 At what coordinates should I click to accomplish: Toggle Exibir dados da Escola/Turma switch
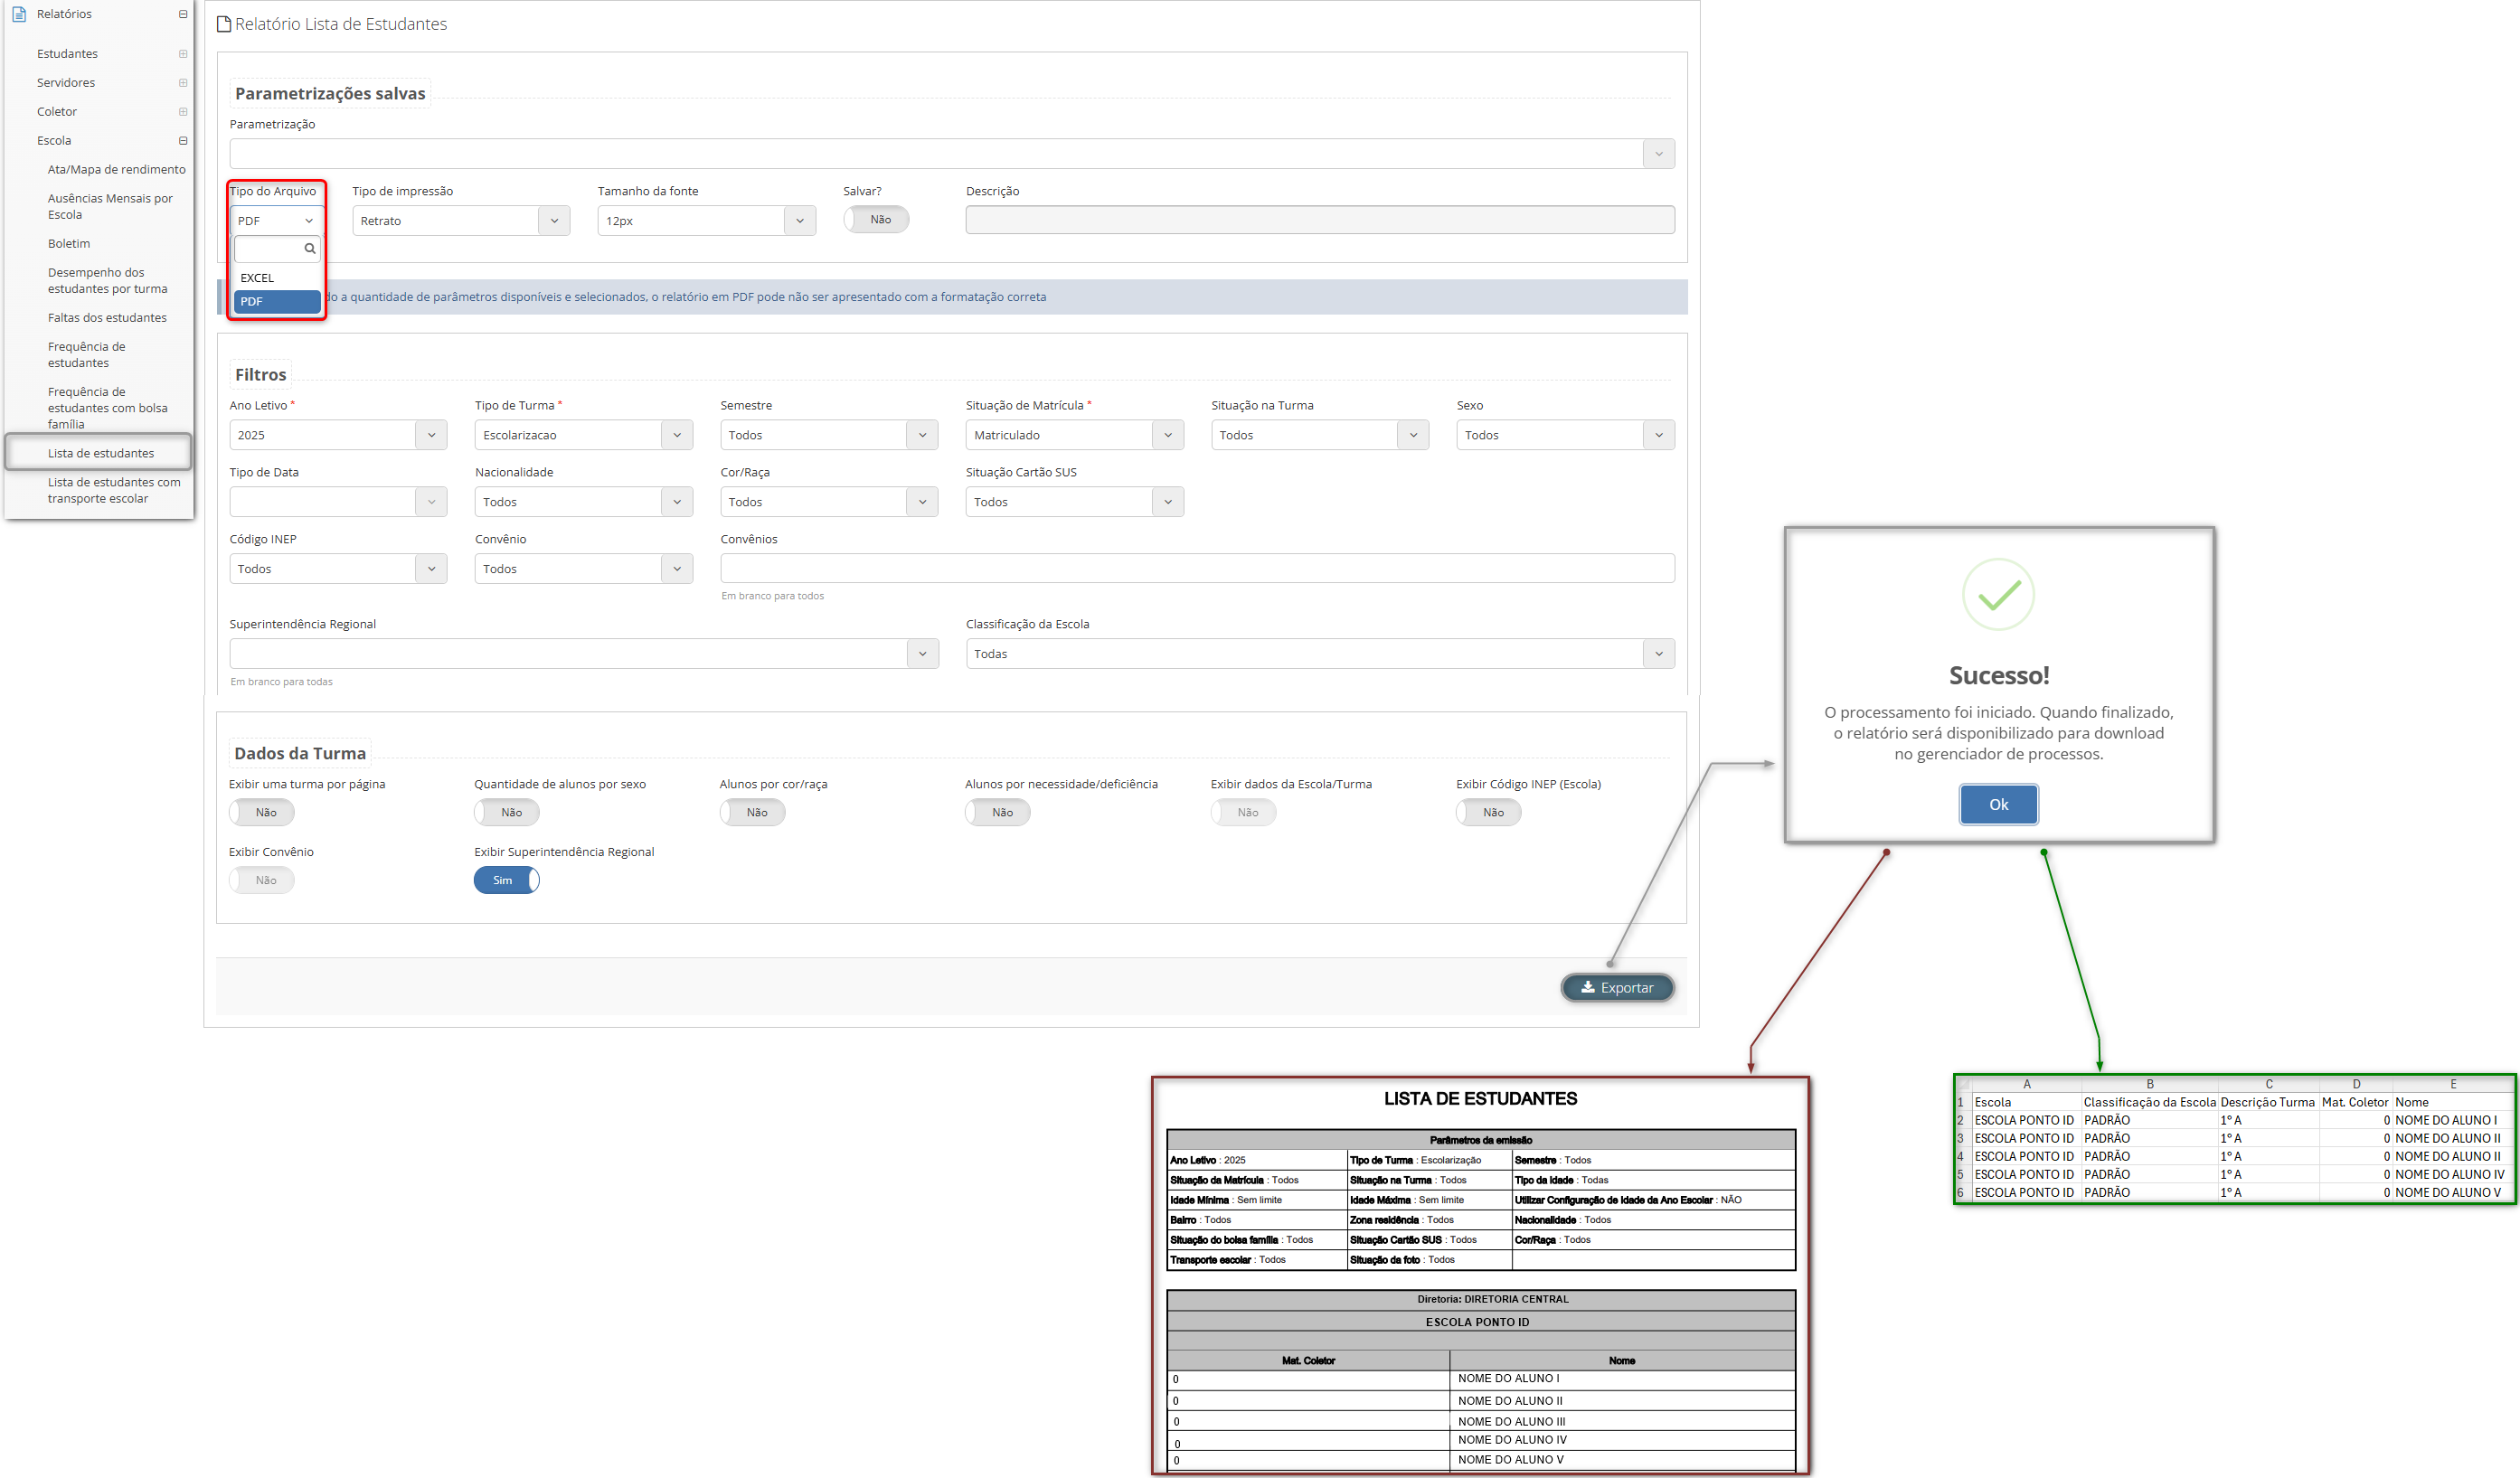pos(1244,812)
